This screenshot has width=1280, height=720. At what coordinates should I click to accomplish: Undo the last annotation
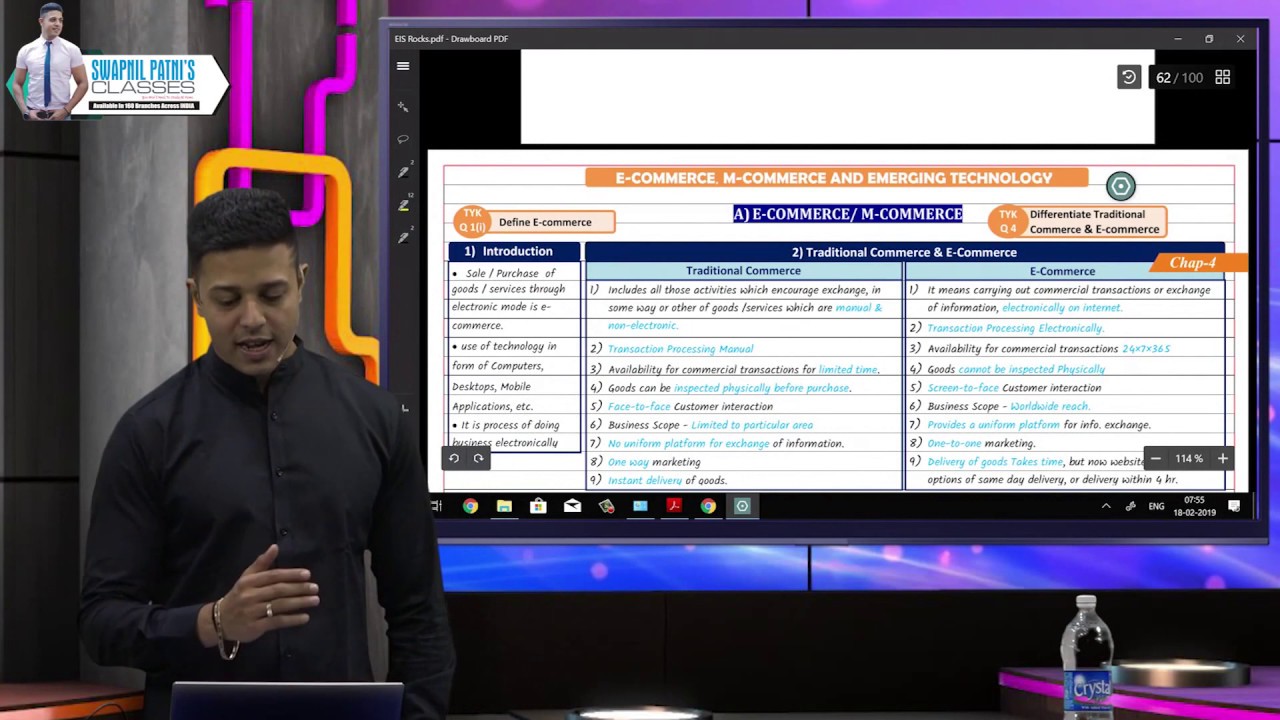click(x=454, y=458)
